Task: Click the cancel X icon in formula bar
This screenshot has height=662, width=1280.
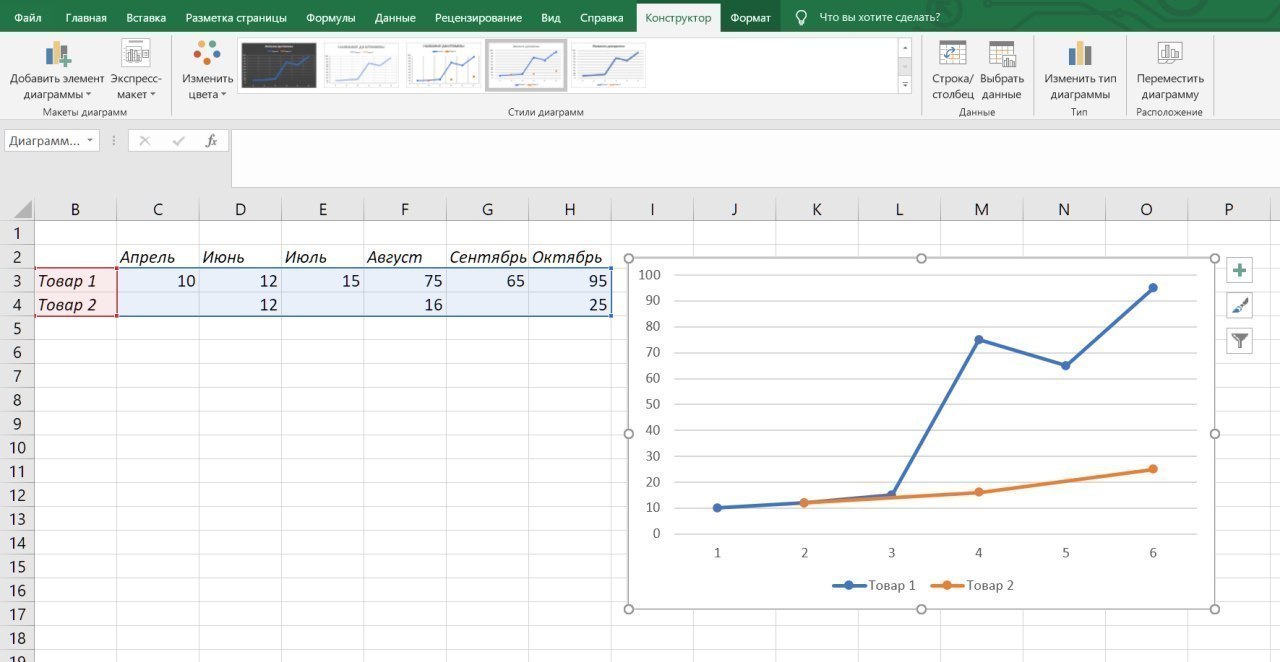Action: (x=145, y=141)
